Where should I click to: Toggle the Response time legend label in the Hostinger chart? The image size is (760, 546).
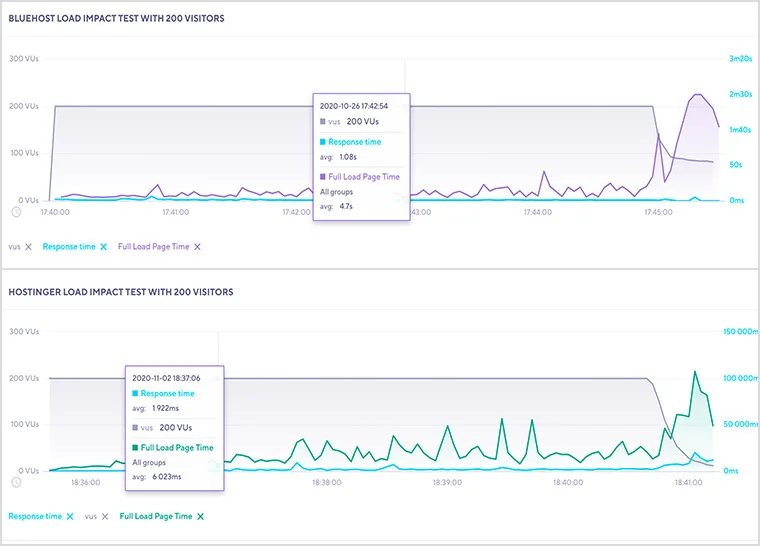pyautogui.click(x=35, y=516)
